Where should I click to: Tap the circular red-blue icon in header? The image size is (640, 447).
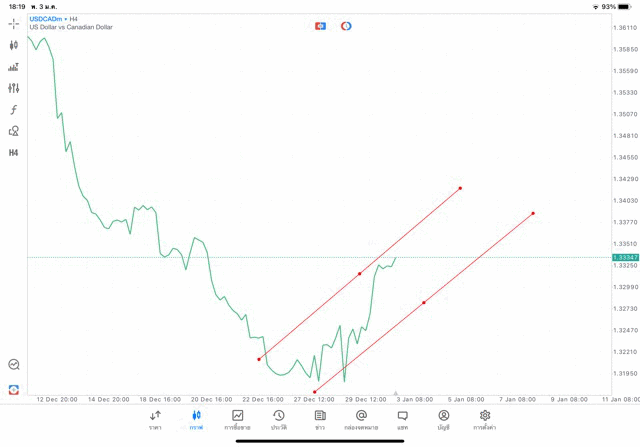click(346, 25)
